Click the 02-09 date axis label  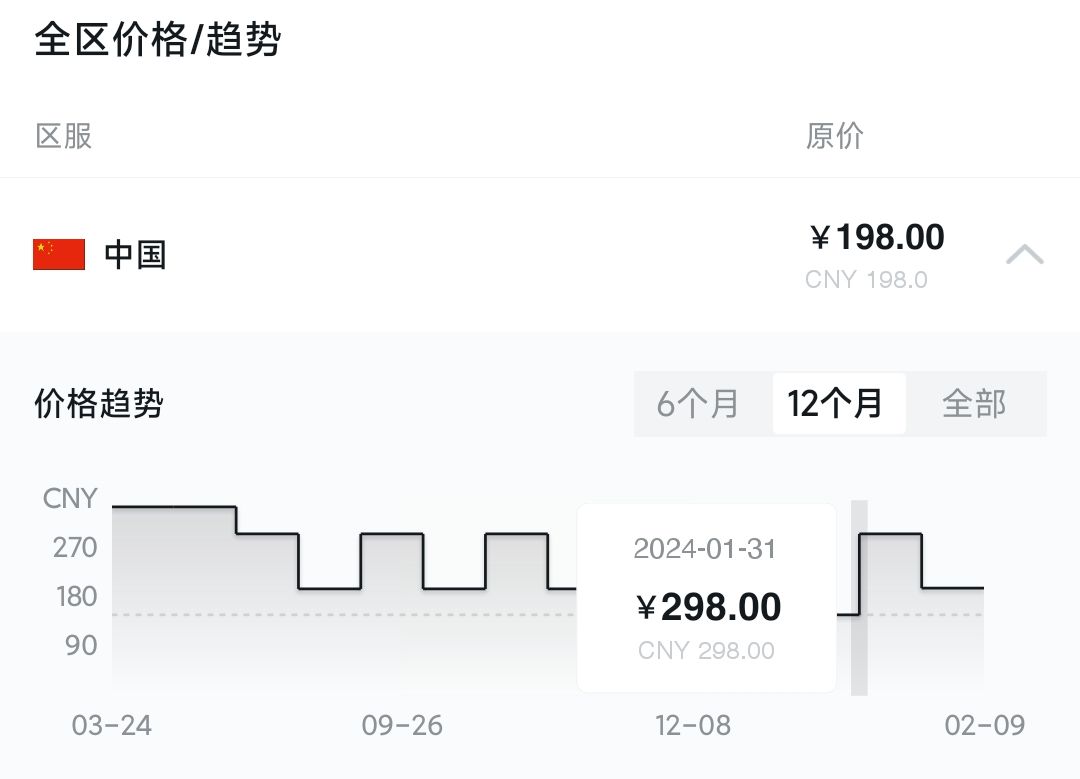[985, 725]
